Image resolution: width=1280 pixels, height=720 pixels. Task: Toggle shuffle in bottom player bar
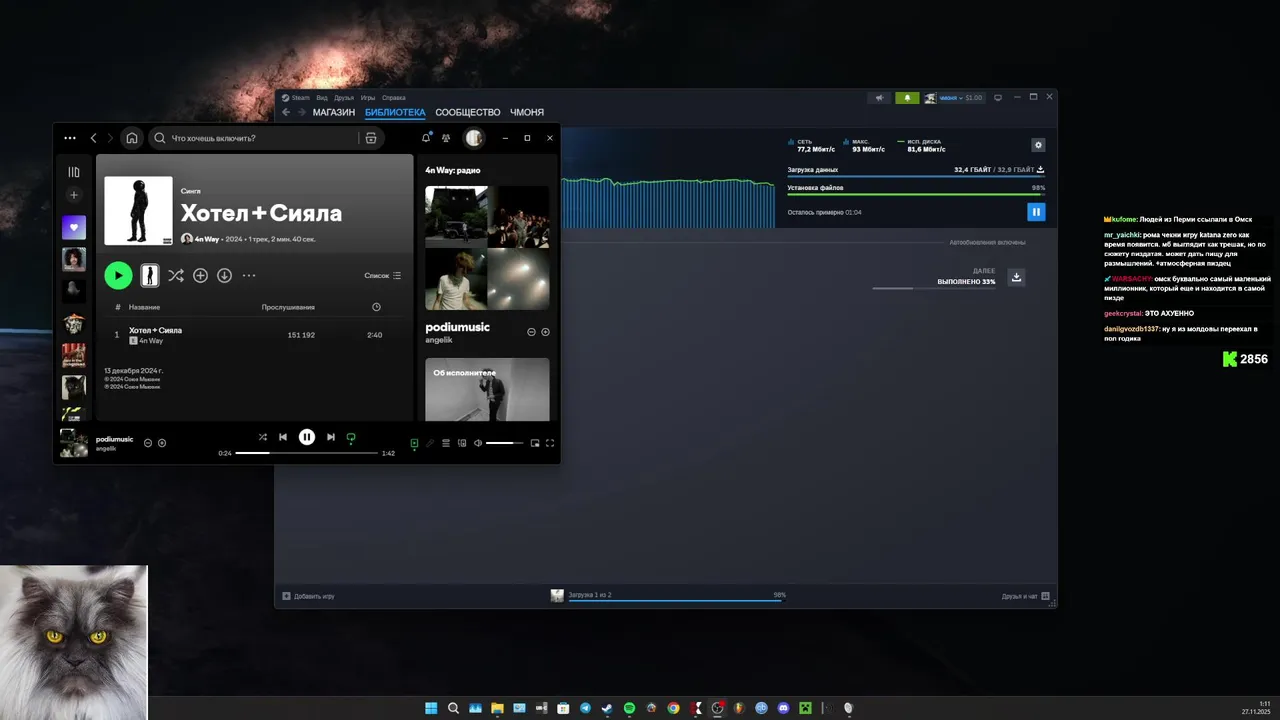point(263,437)
